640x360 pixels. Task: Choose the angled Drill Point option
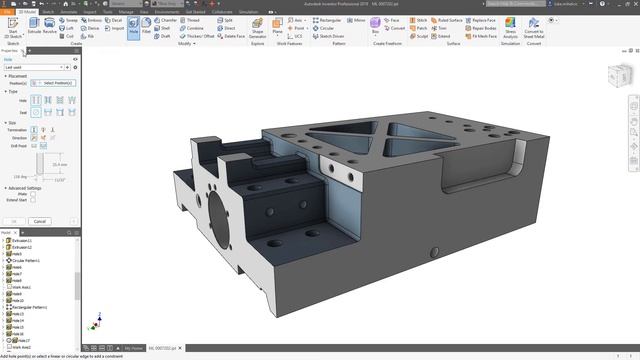coord(43,146)
